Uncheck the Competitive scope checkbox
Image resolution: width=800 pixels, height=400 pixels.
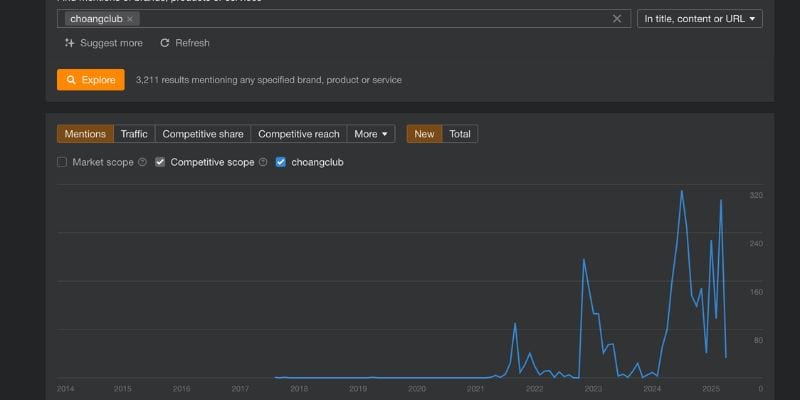160,162
